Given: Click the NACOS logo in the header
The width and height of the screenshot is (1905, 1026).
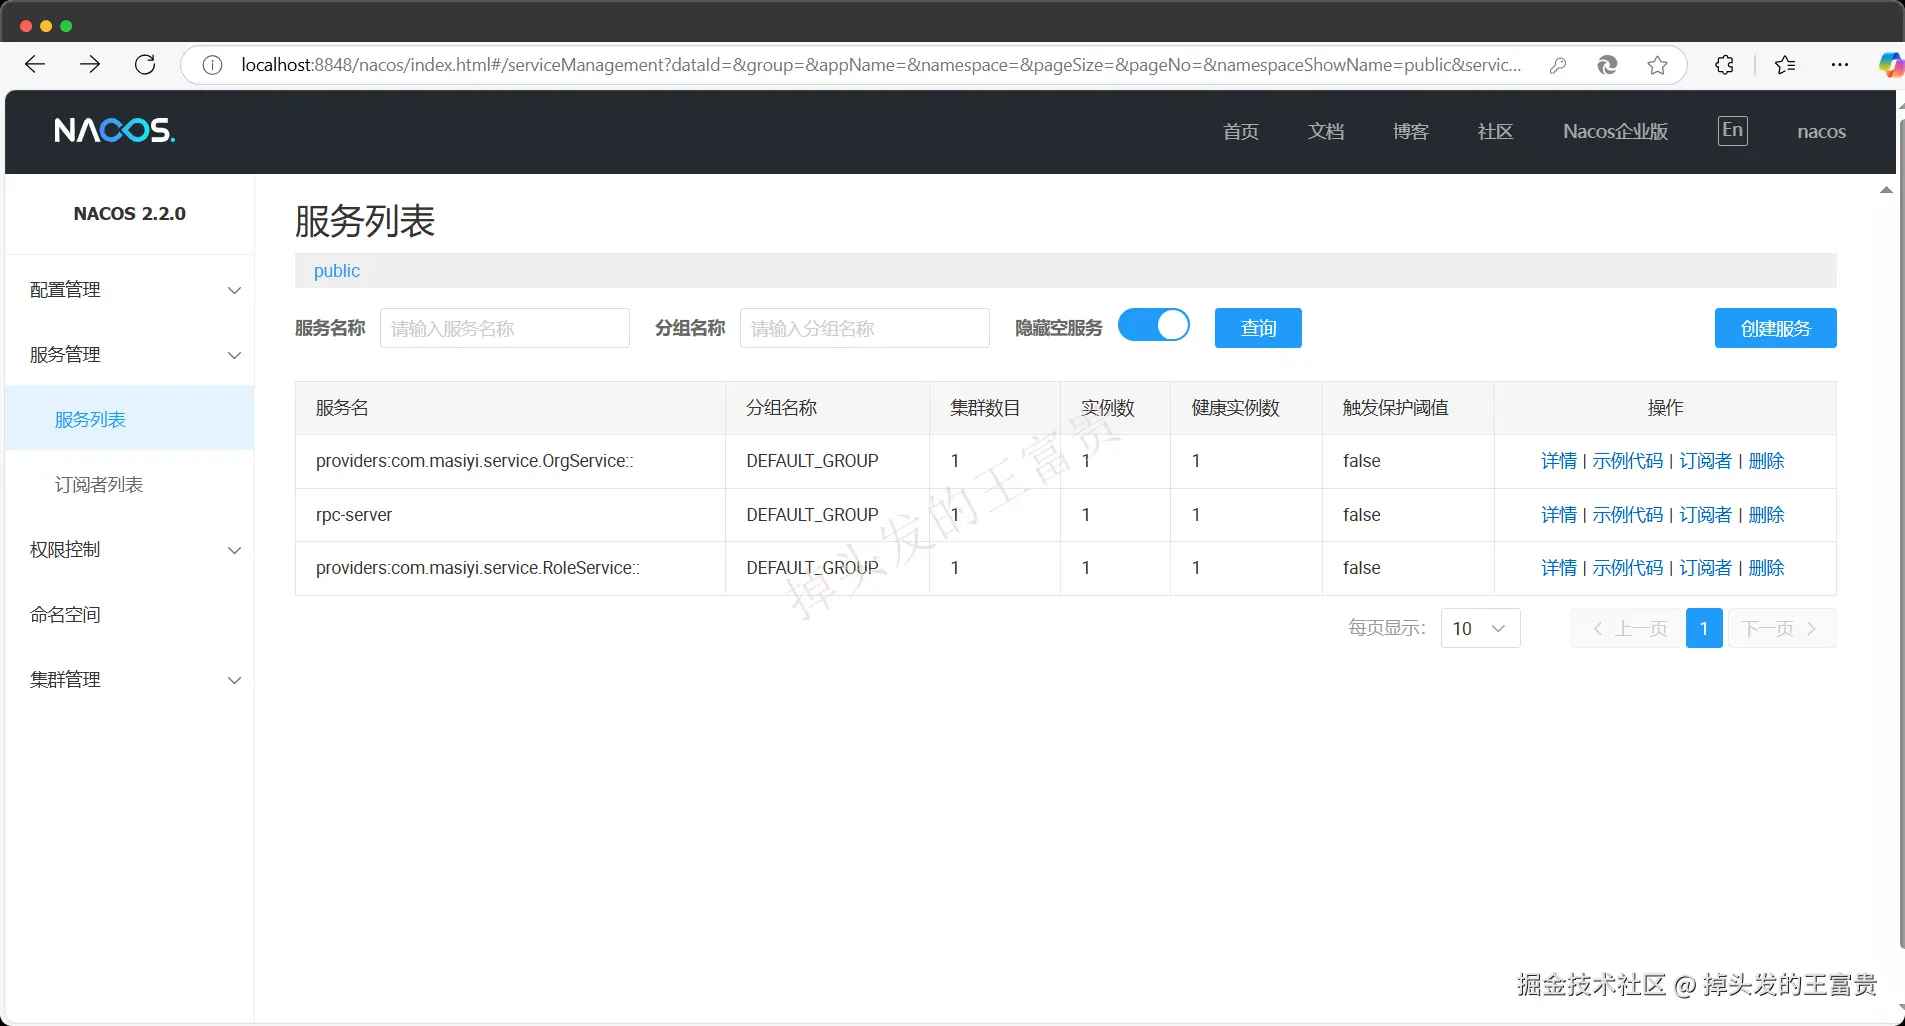Looking at the screenshot, I should (x=114, y=131).
